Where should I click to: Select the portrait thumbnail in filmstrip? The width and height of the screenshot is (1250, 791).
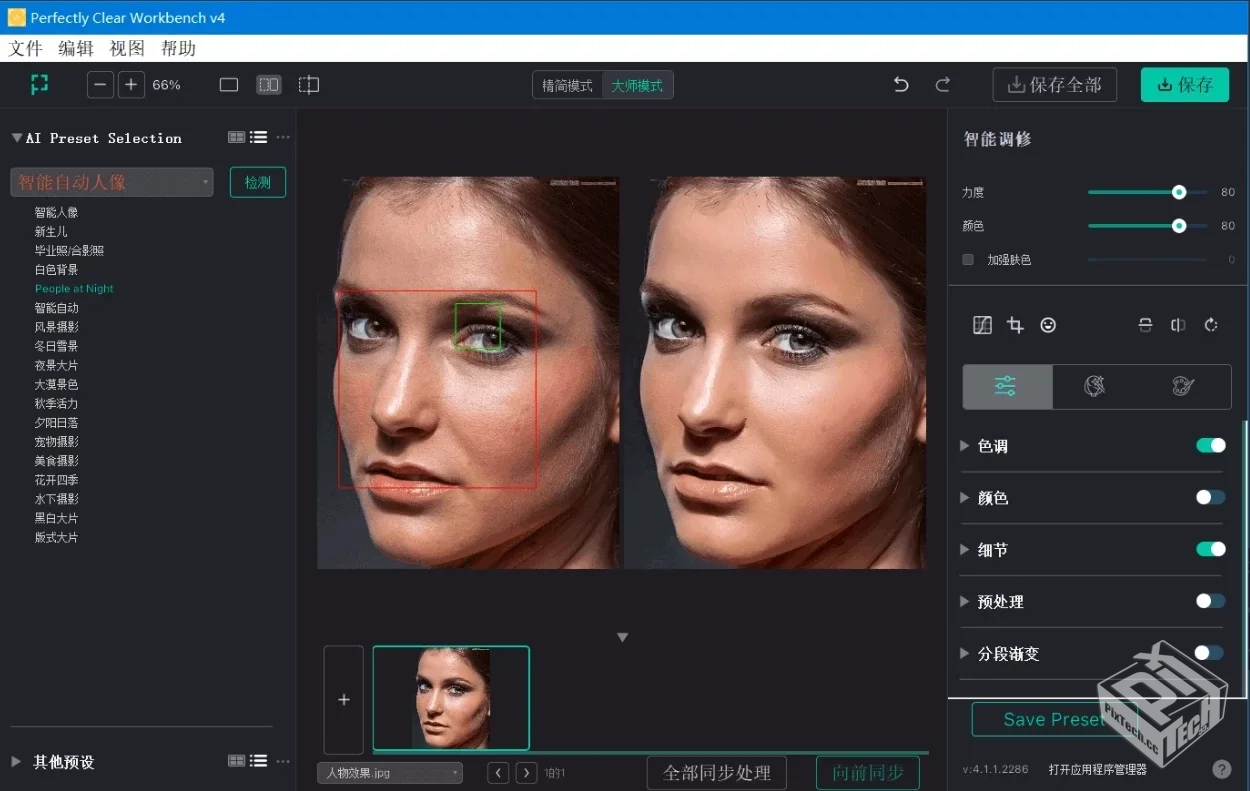tap(451, 698)
